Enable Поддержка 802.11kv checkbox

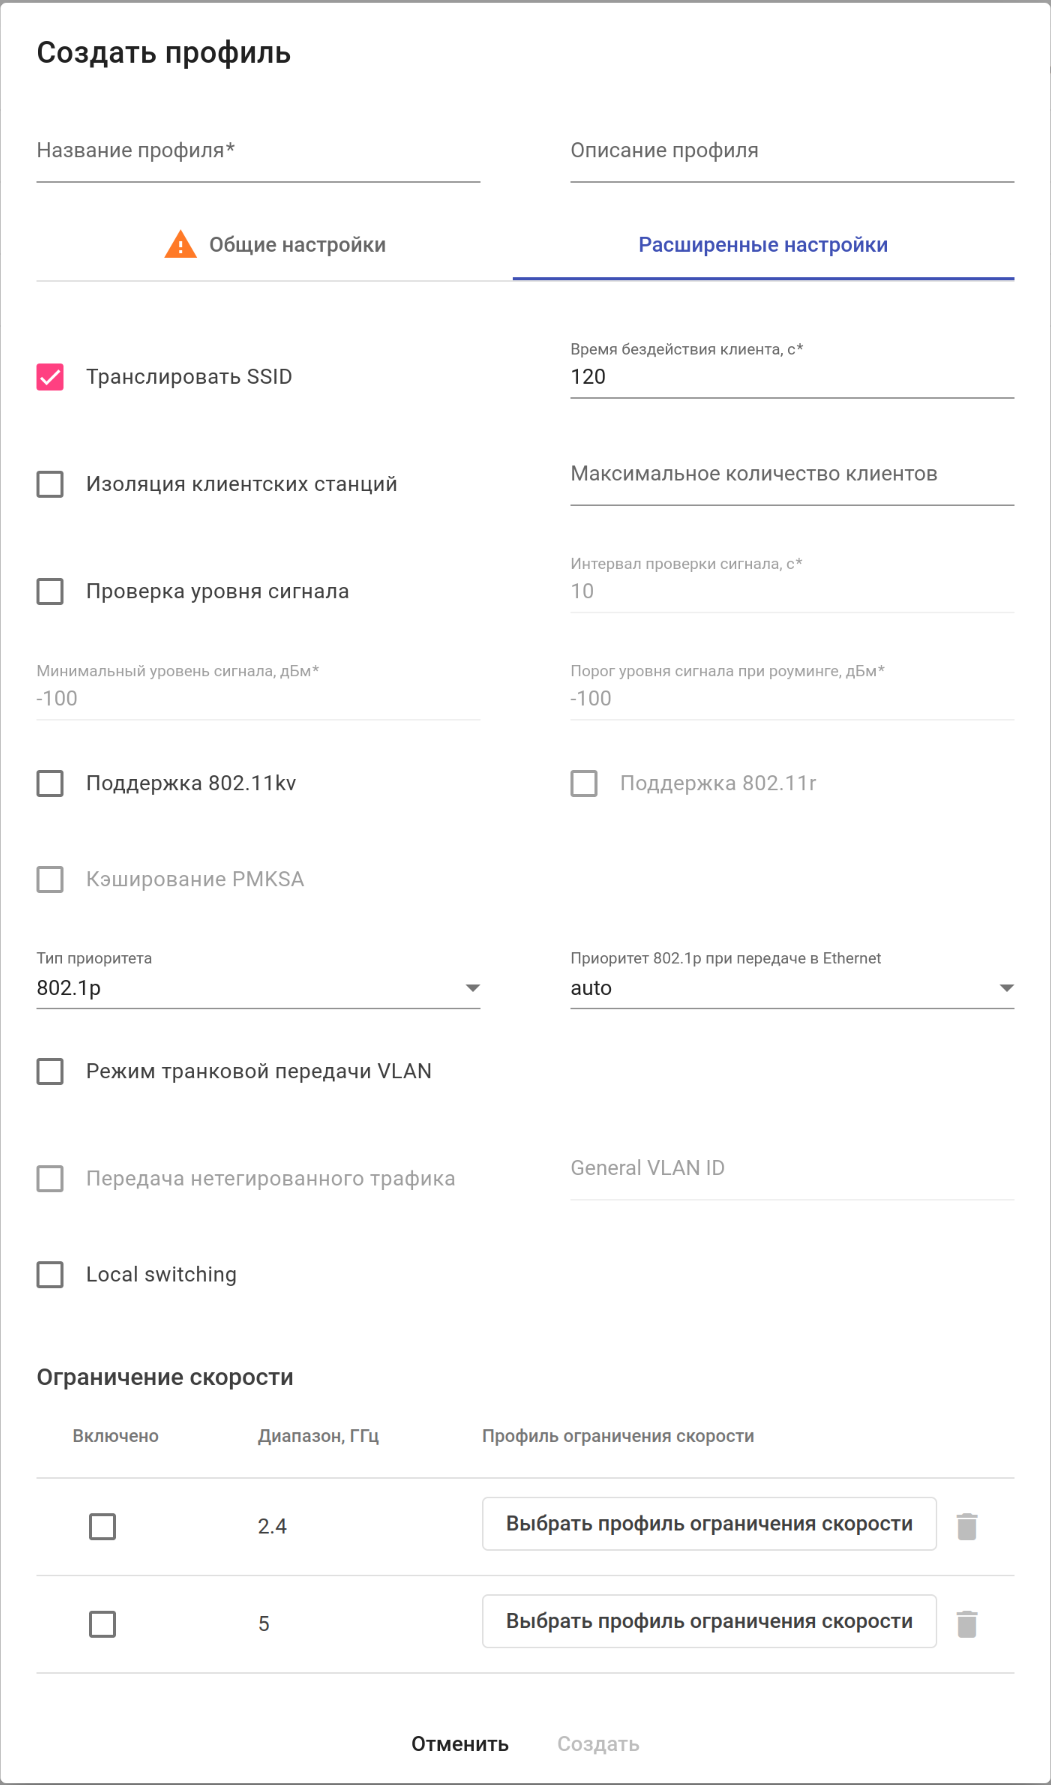pos(50,783)
